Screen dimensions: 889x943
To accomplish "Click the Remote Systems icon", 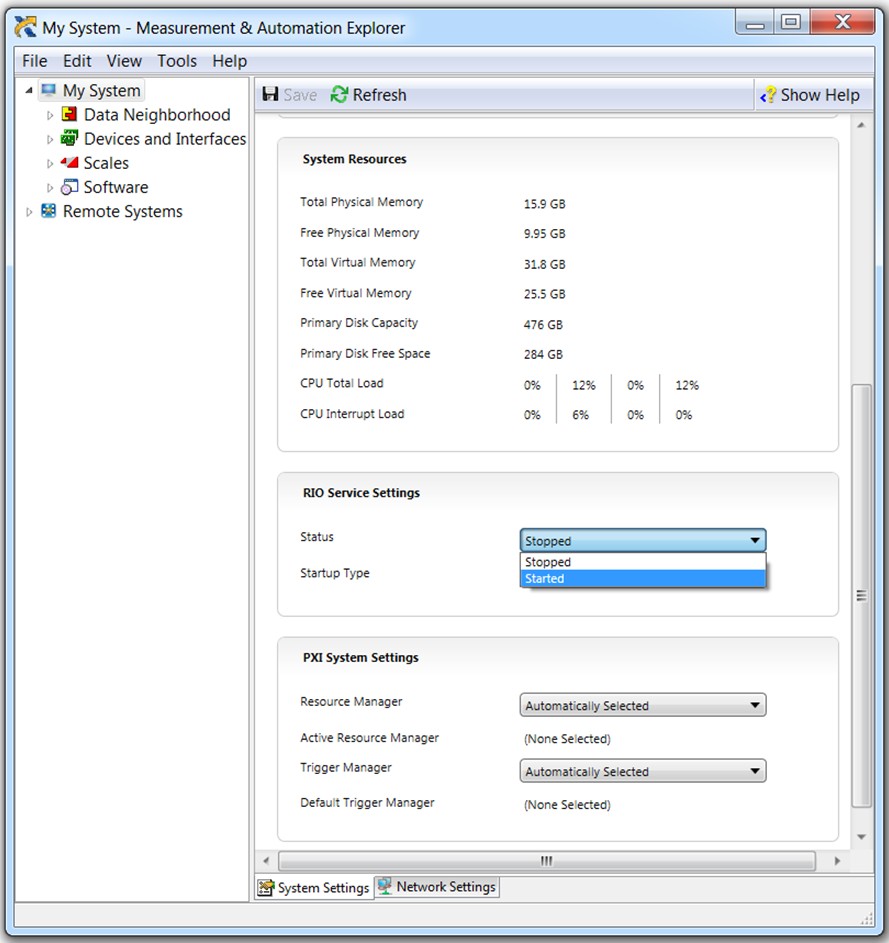I will (x=49, y=211).
